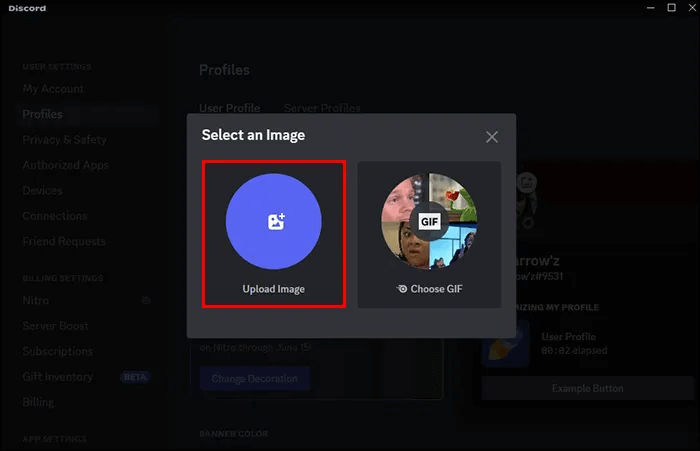This screenshot has height=451, width=700.
Task: Switch to the User Profile tab
Action: pyautogui.click(x=229, y=108)
